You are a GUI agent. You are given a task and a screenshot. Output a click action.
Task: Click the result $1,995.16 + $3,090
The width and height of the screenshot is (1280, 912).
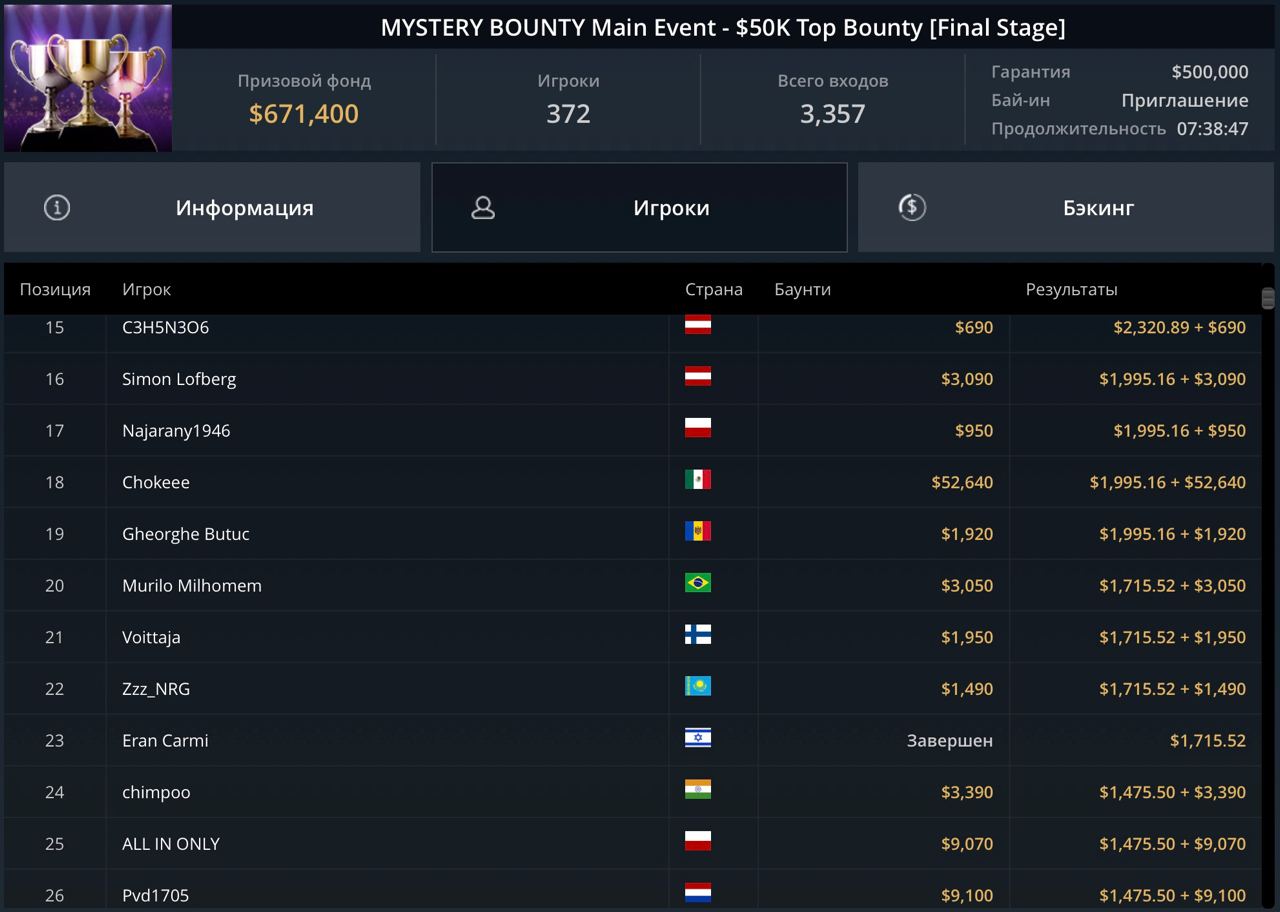point(1173,379)
